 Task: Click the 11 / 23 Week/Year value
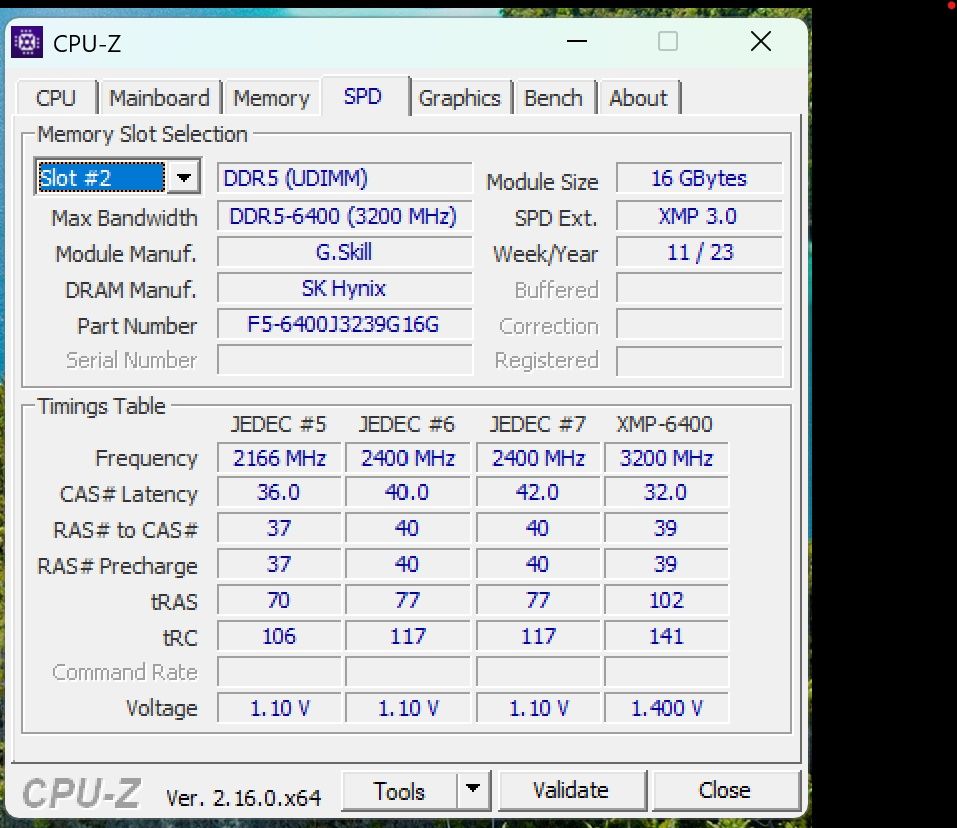click(699, 253)
